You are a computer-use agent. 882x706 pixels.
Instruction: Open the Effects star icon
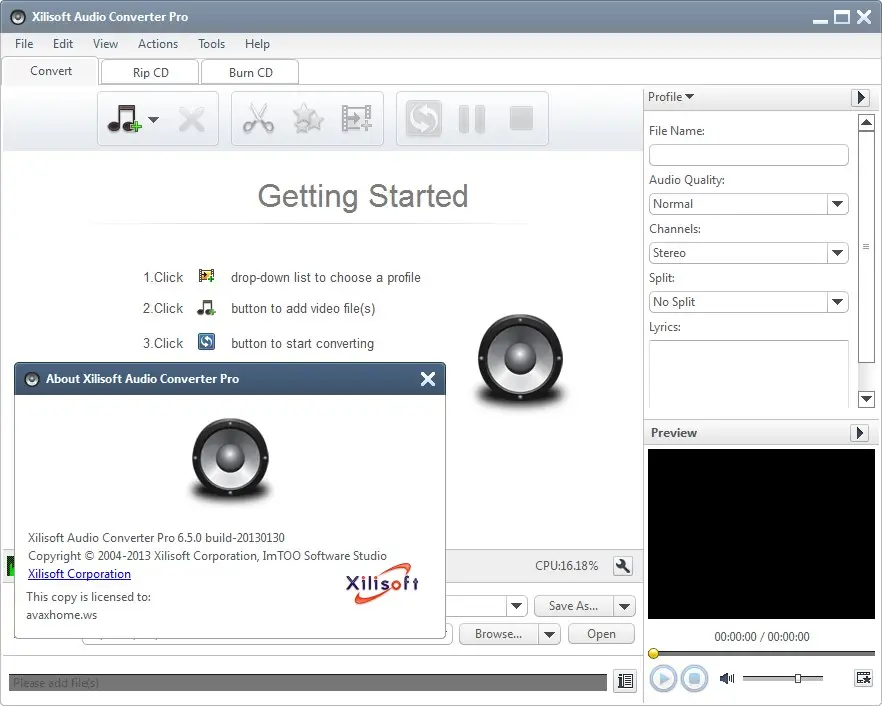pos(308,119)
